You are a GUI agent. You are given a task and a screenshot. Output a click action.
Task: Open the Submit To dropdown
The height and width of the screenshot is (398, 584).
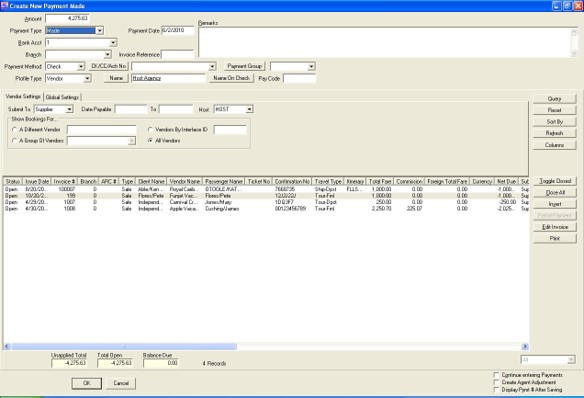click(69, 109)
